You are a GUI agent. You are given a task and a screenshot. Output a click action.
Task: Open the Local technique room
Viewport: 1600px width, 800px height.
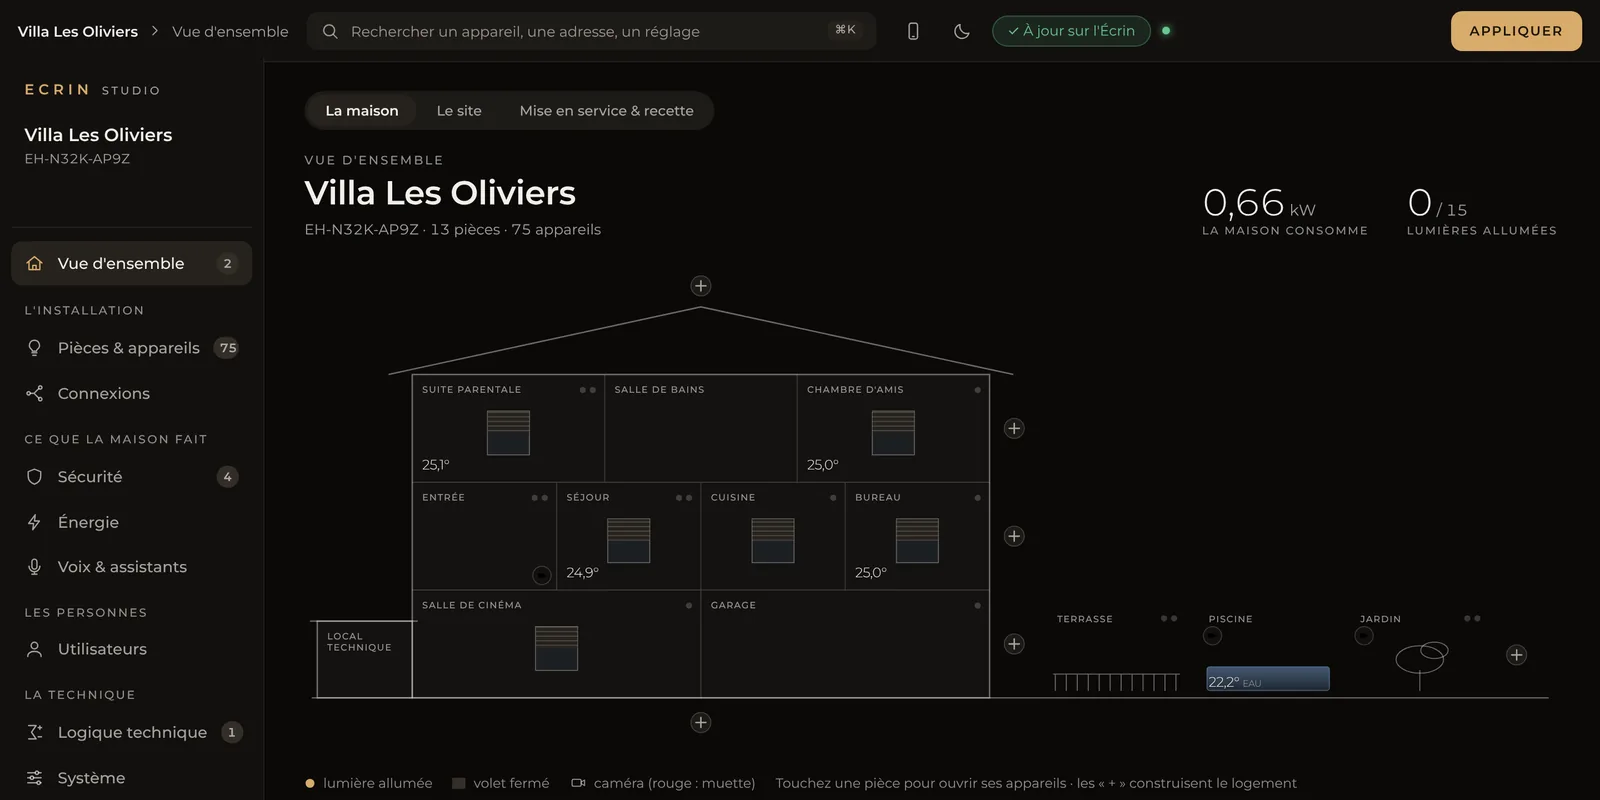click(365, 659)
